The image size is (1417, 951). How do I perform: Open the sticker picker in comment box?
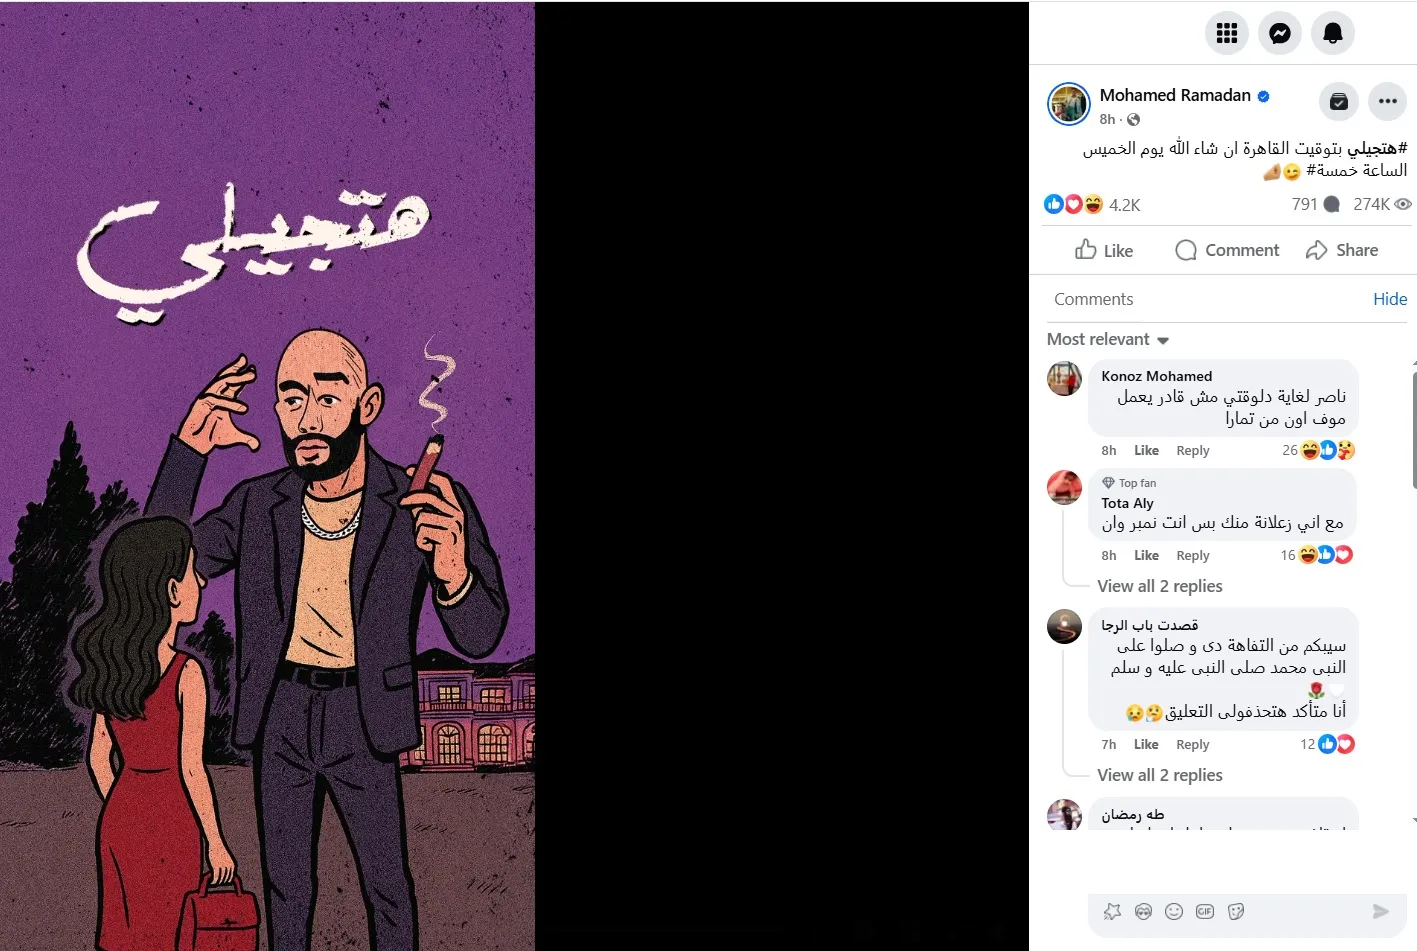(x=1236, y=912)
